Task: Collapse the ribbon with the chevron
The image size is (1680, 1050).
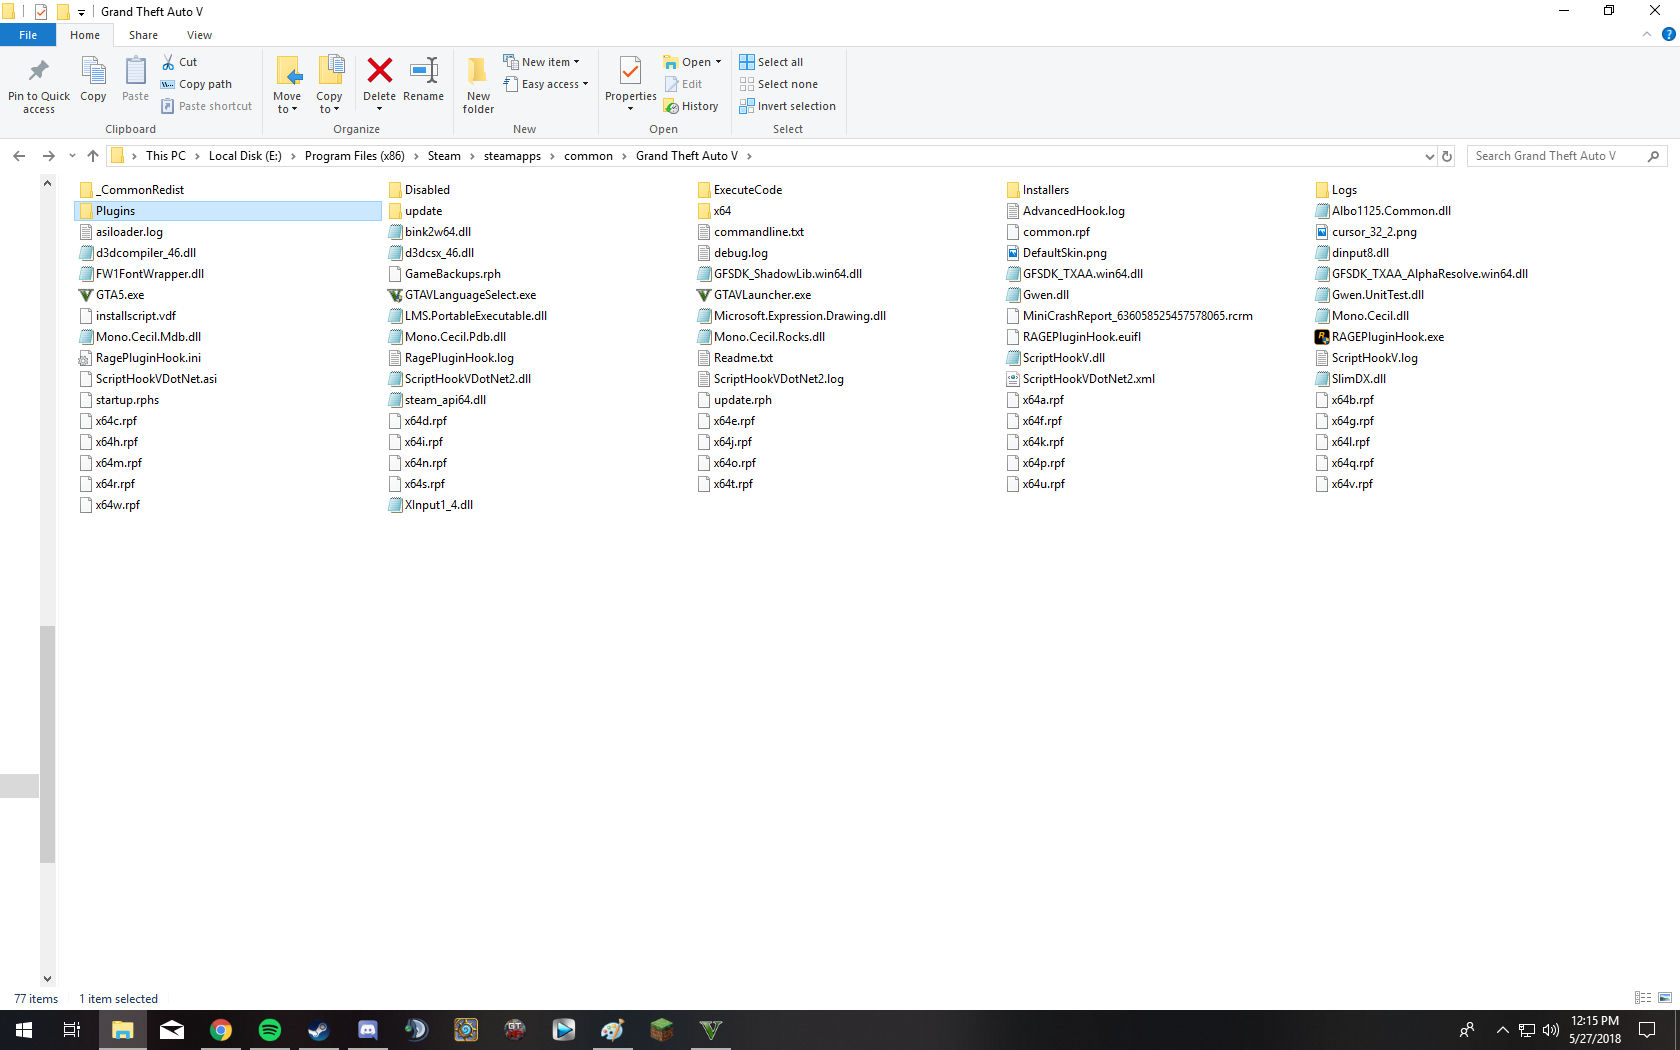Action: (x=1647, y=34)
